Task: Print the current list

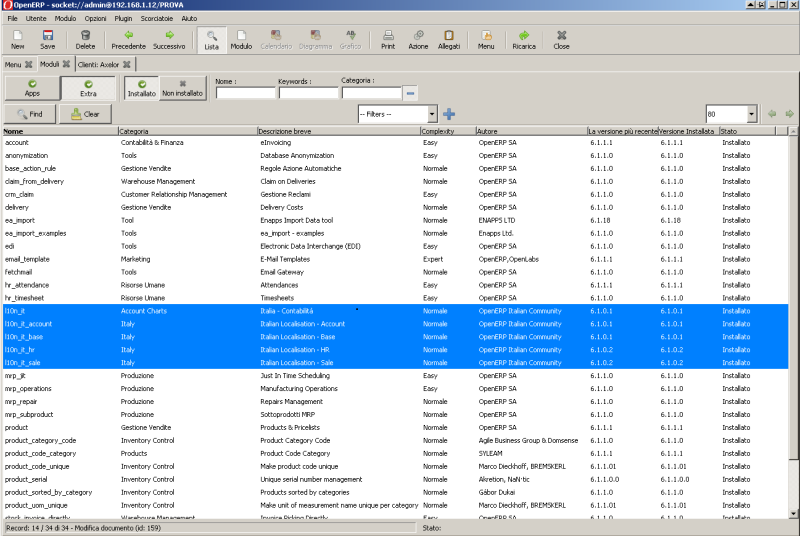Action: tap(388, 40)
